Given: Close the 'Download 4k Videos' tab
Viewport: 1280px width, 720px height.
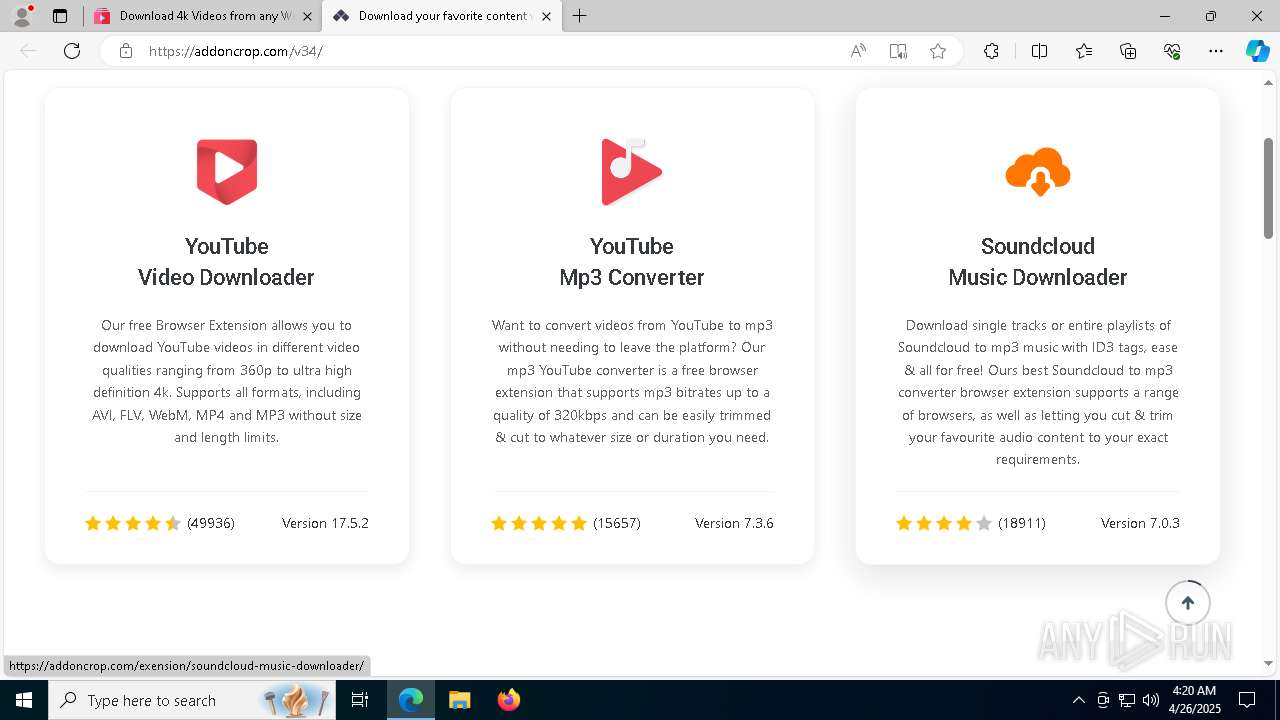Looking at the screenshot, I should 307,16.
